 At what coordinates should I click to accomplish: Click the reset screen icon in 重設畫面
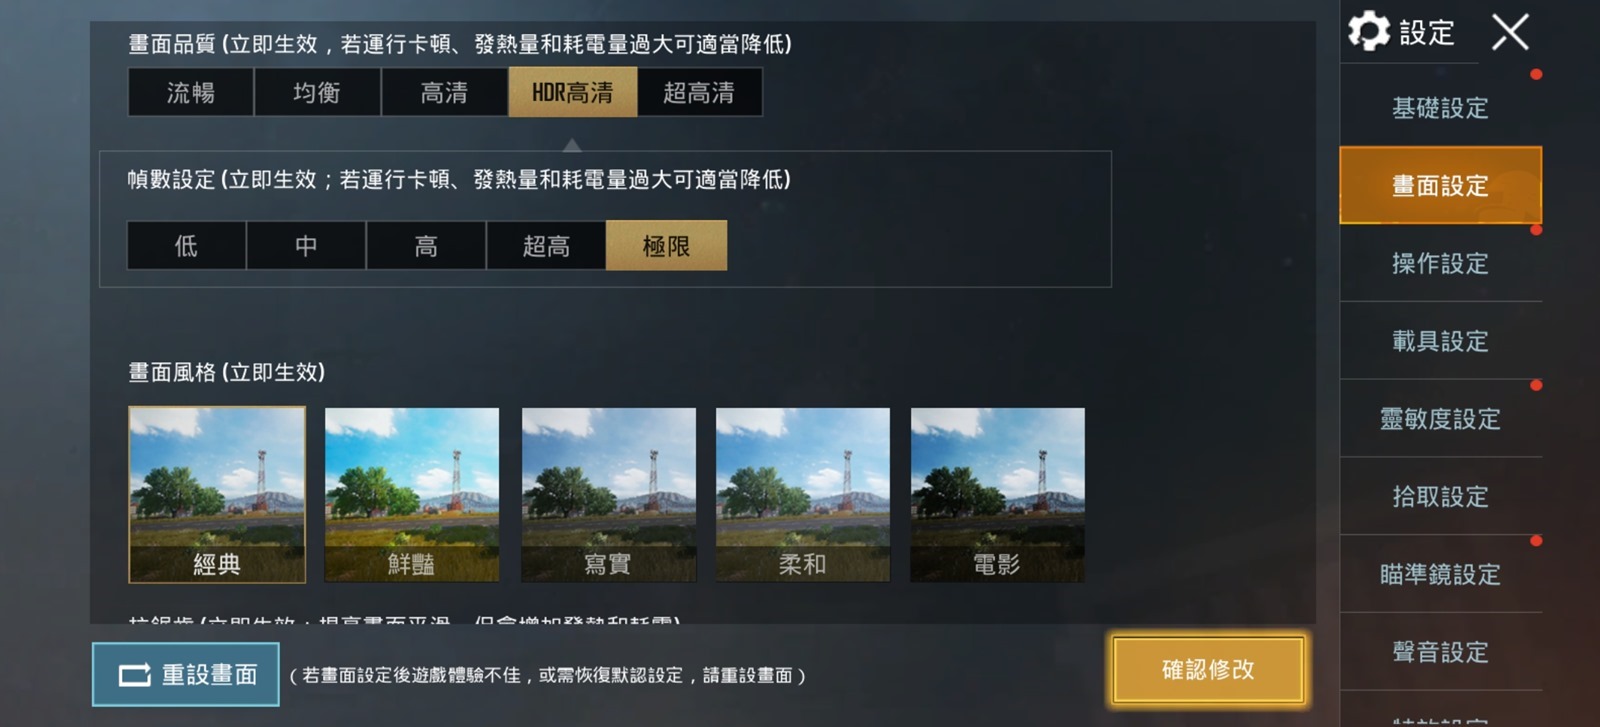click(x=135, y=675)
